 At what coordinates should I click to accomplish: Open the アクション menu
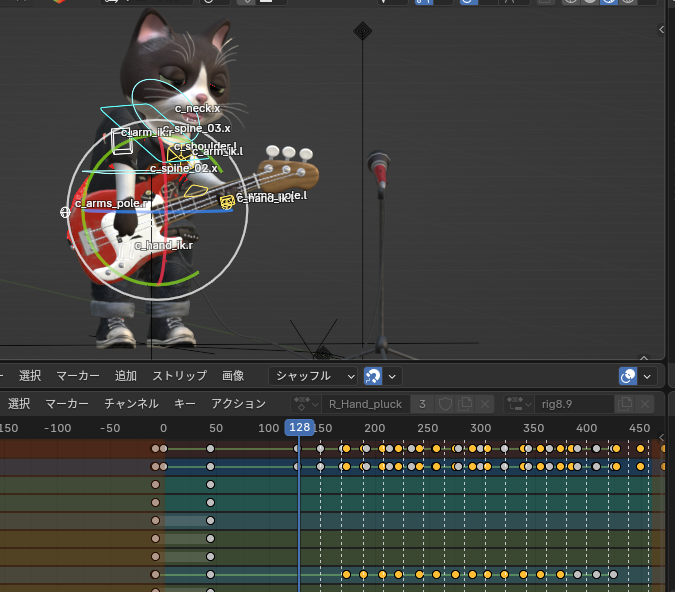(238, 403)
